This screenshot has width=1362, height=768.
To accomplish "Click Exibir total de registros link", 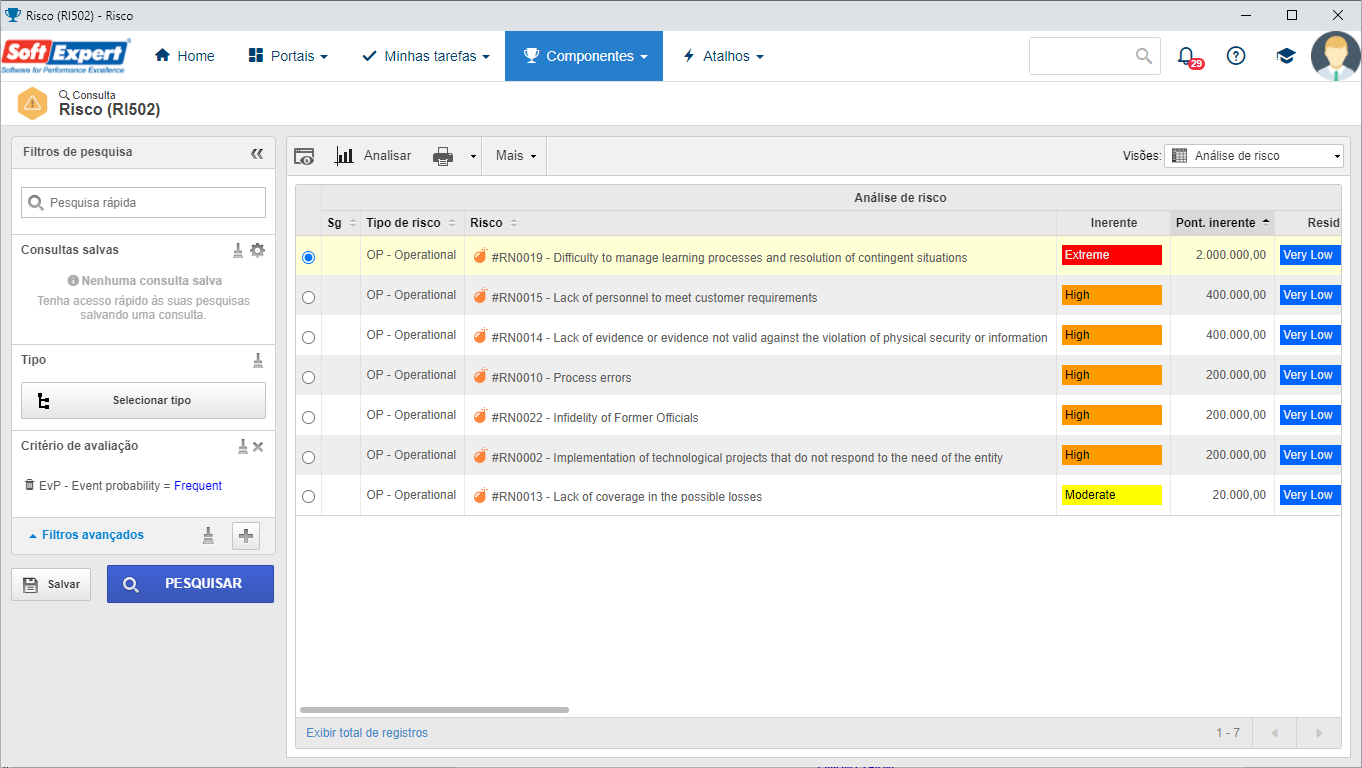I will (x=367, y=733).
